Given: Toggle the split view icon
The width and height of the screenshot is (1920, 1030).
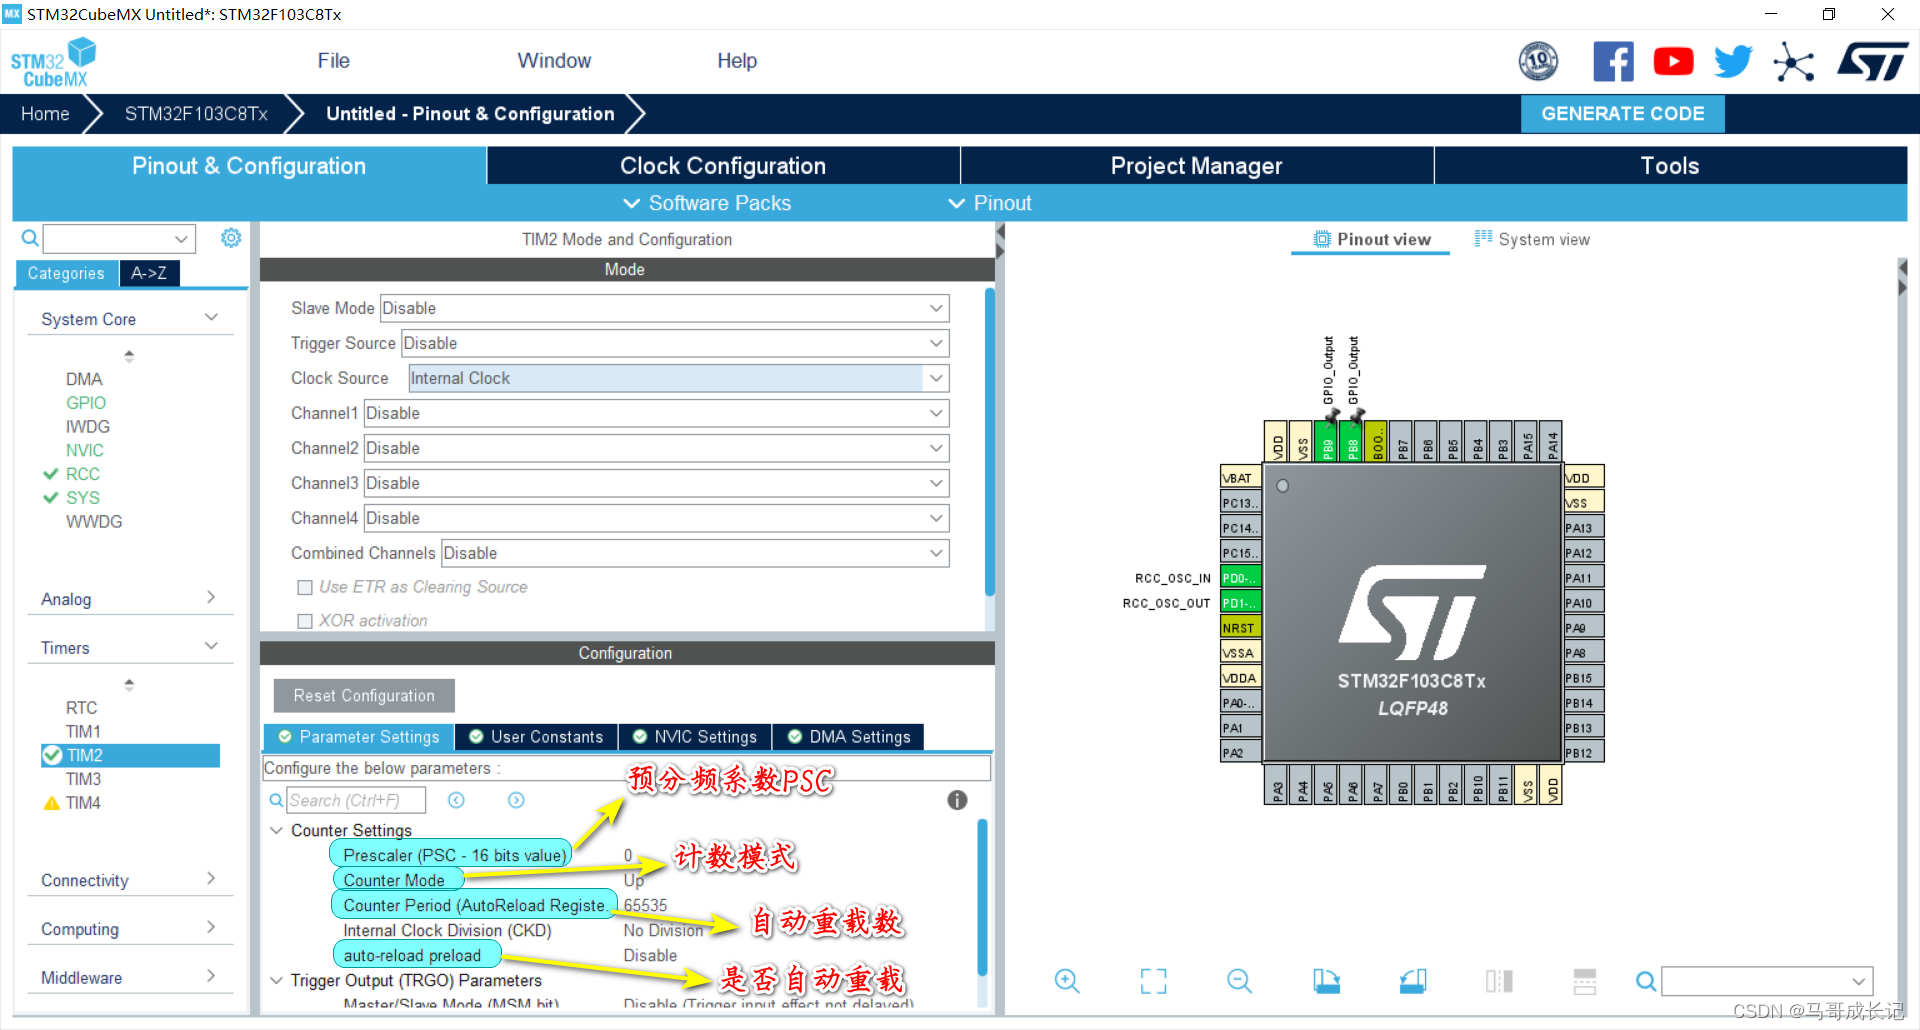Looking at the screenshot, I should [1499, 981].
